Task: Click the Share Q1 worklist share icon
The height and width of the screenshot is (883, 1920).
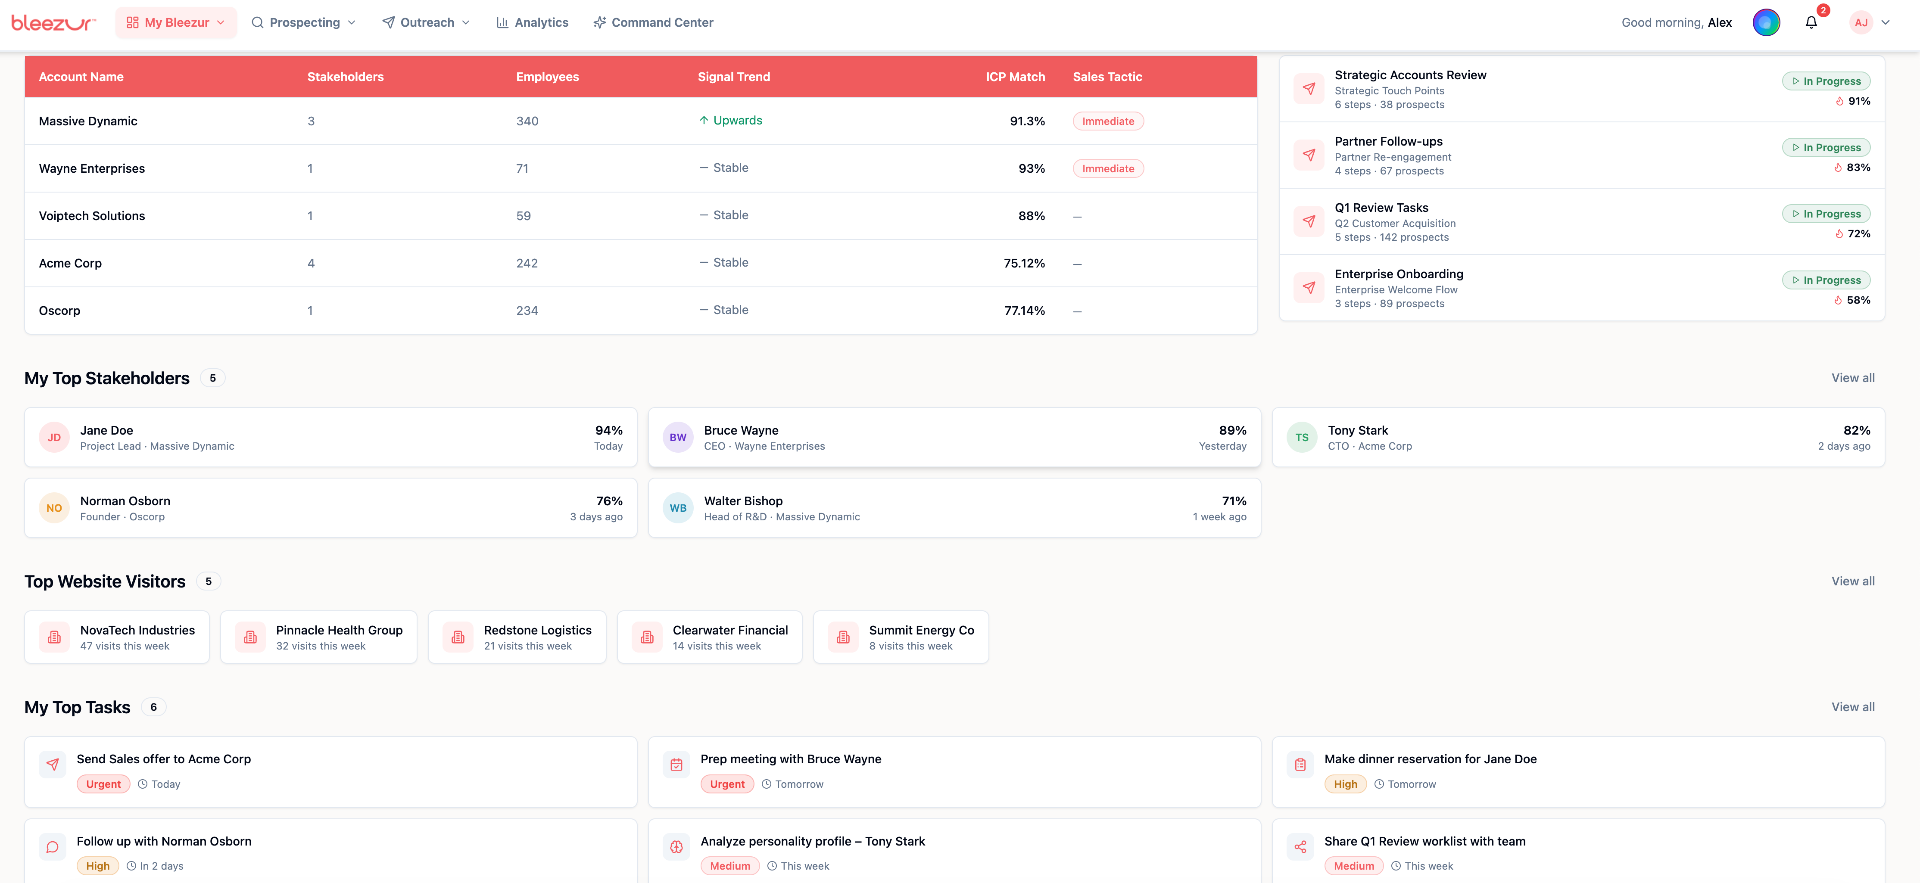Action: click(x=1300, y=847)
